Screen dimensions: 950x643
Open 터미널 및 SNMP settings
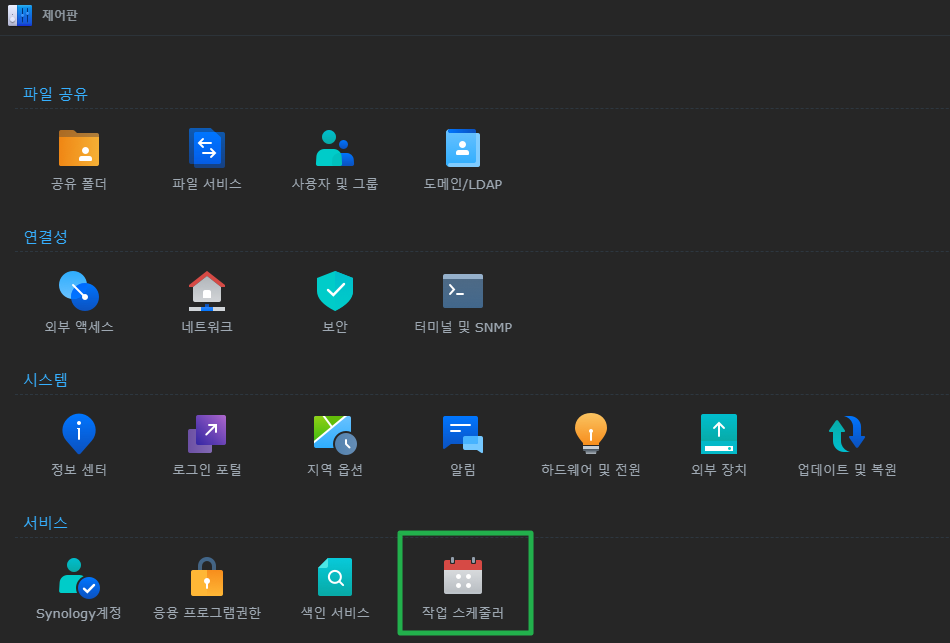coord(463,291)
